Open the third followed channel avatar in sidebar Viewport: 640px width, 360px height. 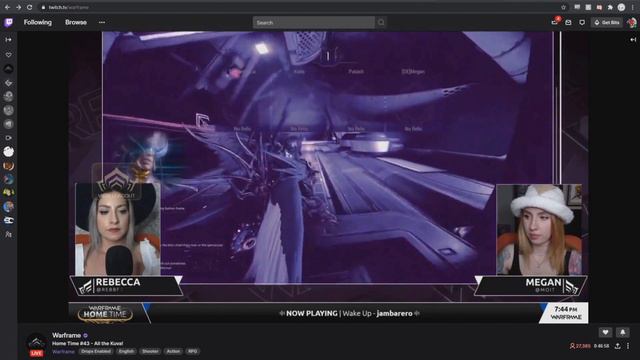tap(8, 96)
